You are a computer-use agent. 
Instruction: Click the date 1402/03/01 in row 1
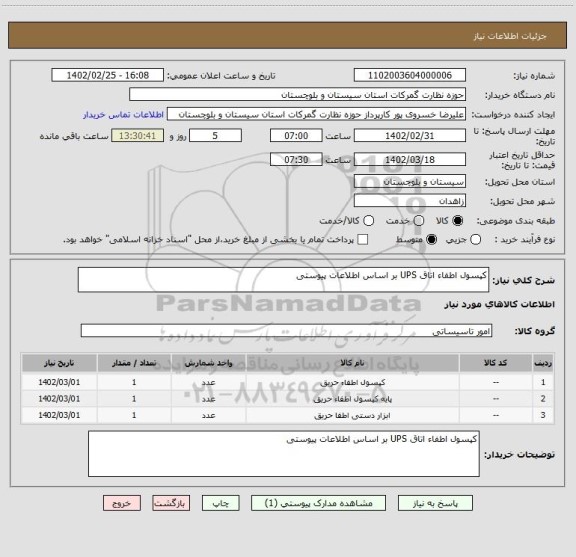(x=59, y=382)
